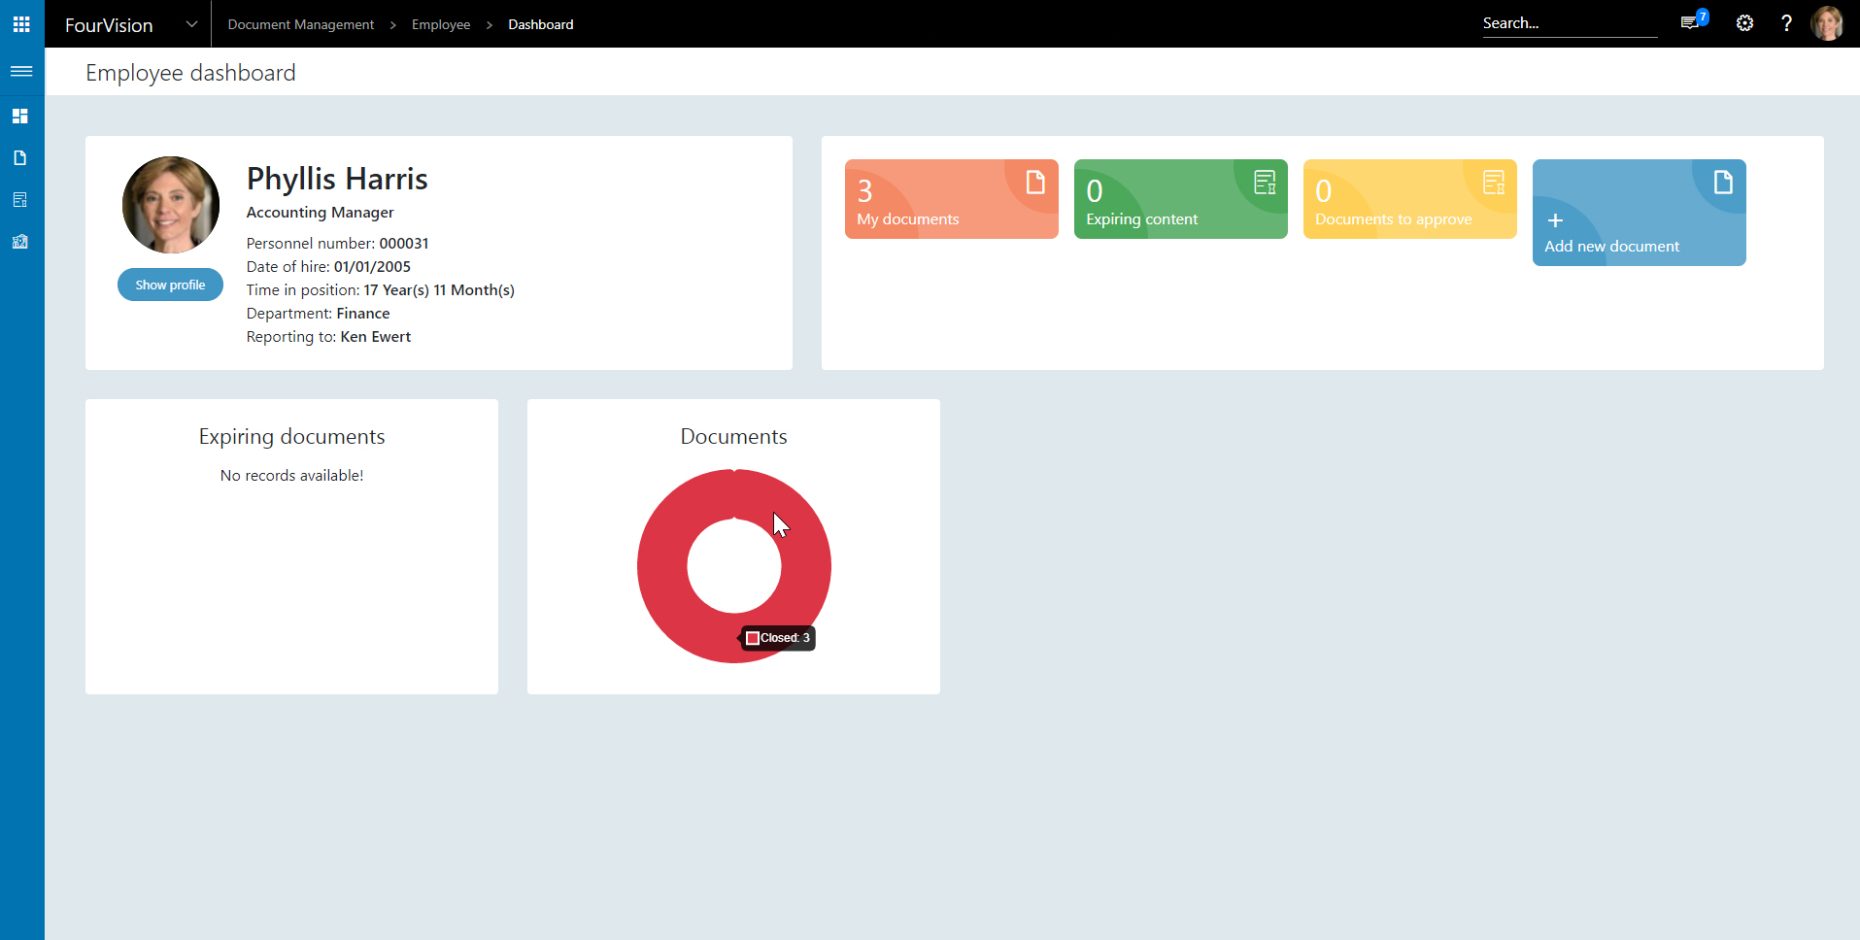The image size is (1860, 940).
Task: Select the dashboard tiles icon in sidebar
Action: [x=21, y=115]
